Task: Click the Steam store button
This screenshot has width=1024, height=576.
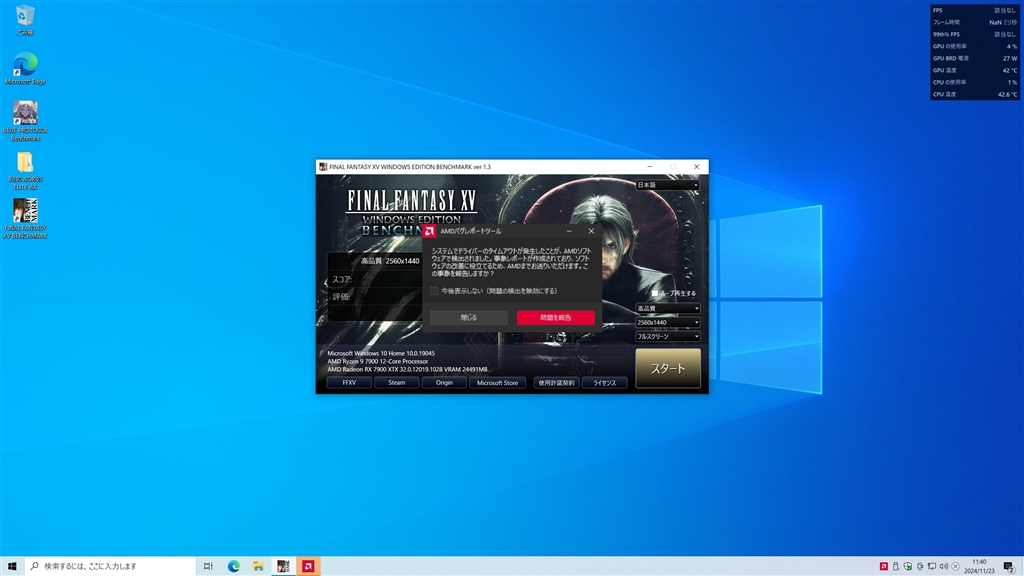Action: pos(396,383)
